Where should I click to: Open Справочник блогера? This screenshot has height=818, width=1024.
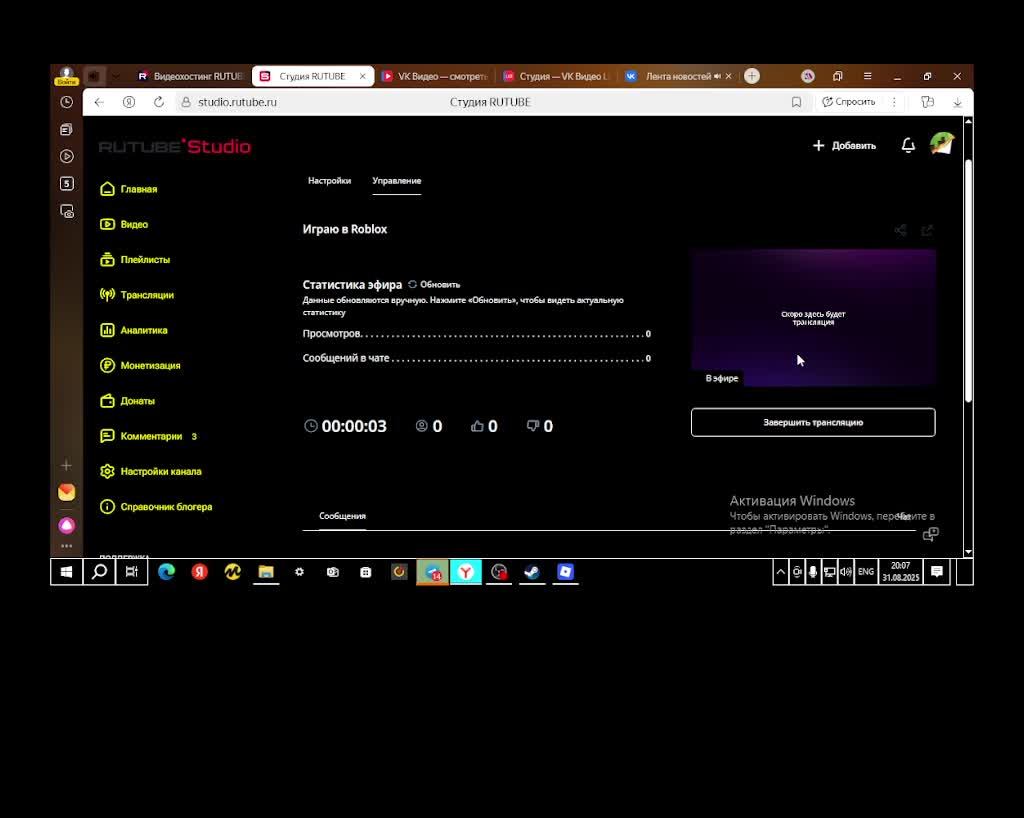[x=156, y=506]
